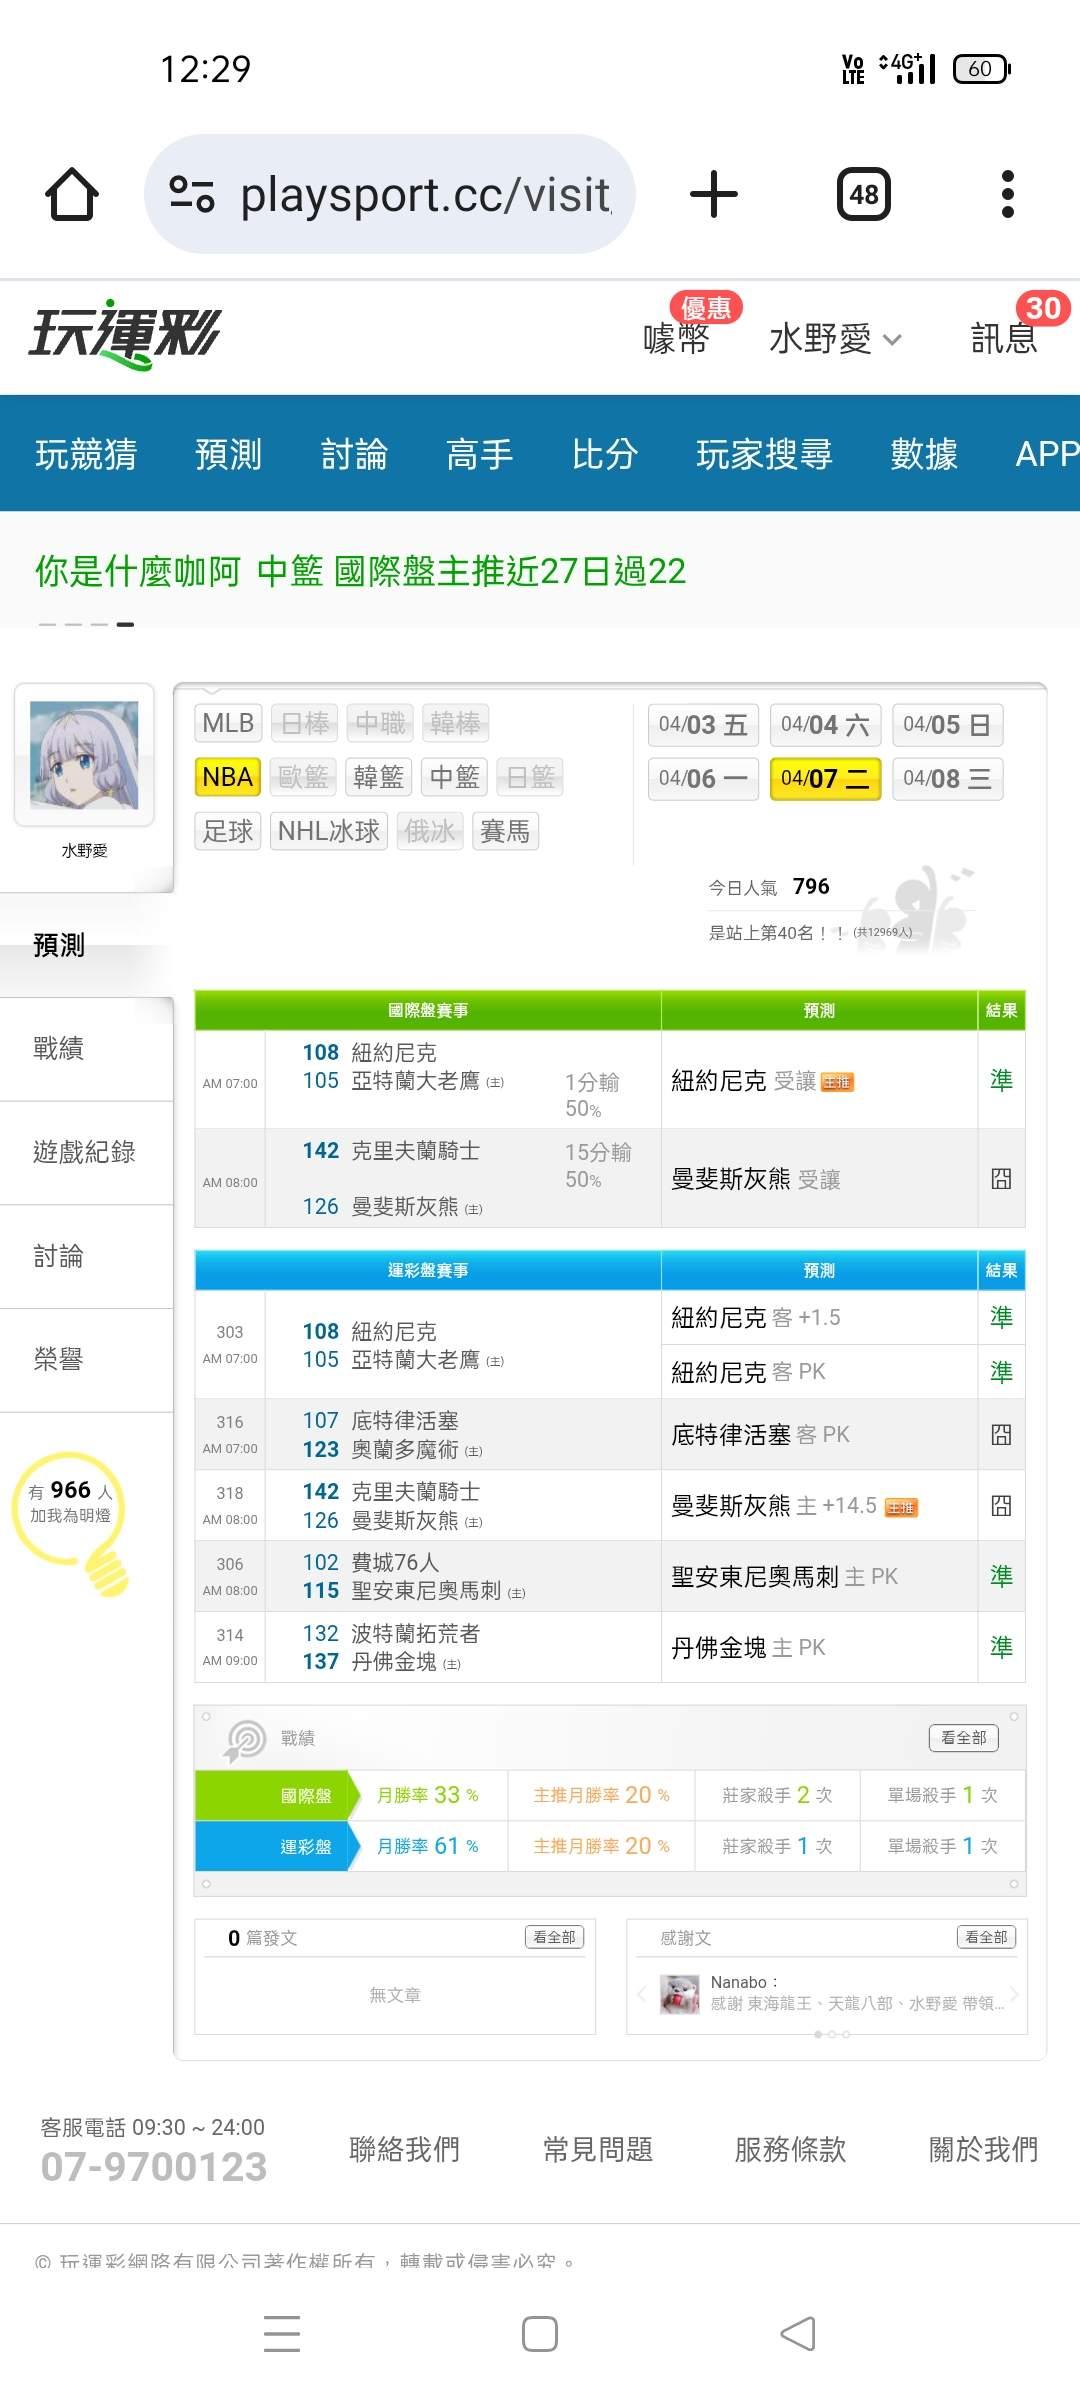The image size is (1080, 2400).
Task: Choose date 04/05 日
Action: tap(947, 725)
